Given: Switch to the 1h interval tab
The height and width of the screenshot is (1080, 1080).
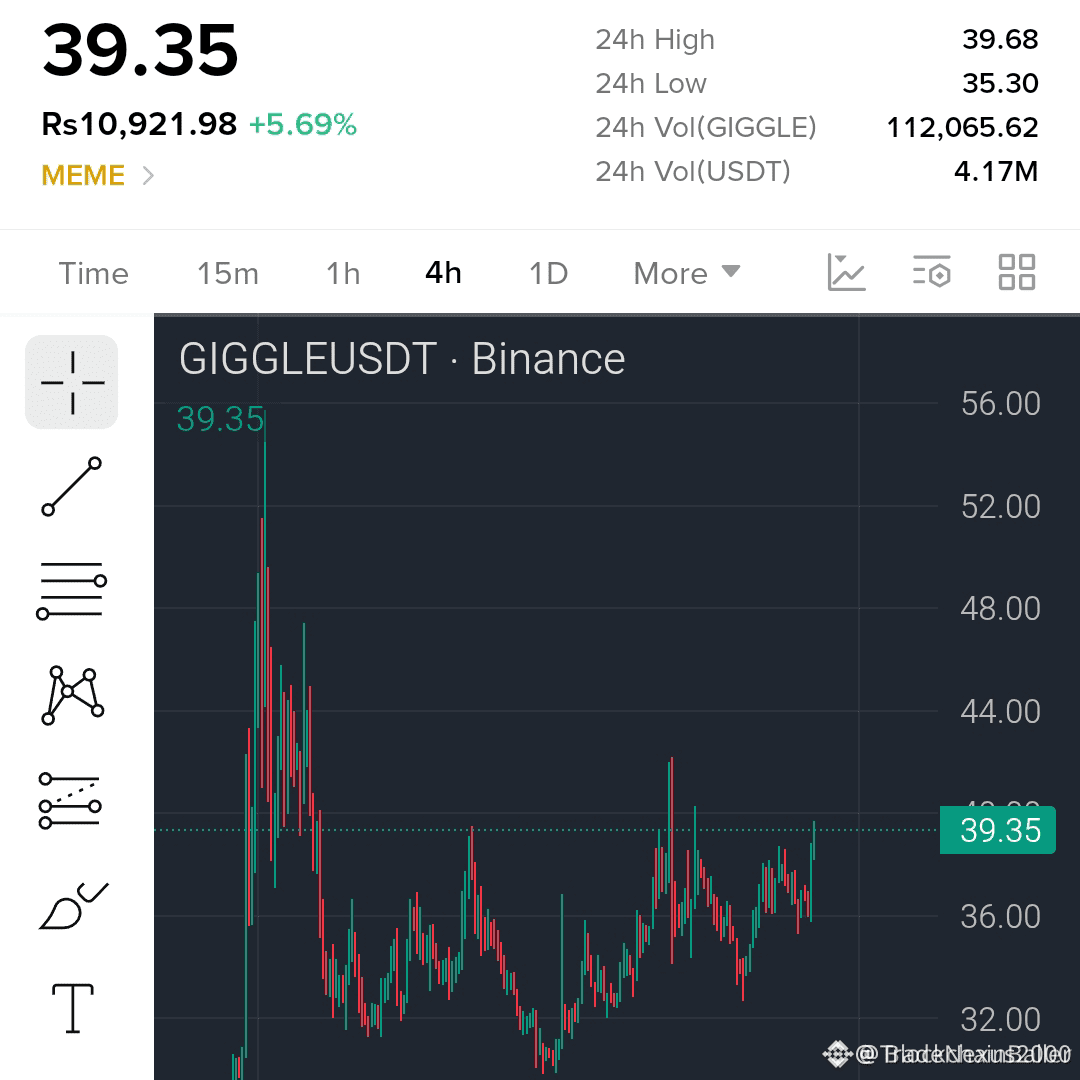Looking at the screenshot, I should [x=343, y=273].
